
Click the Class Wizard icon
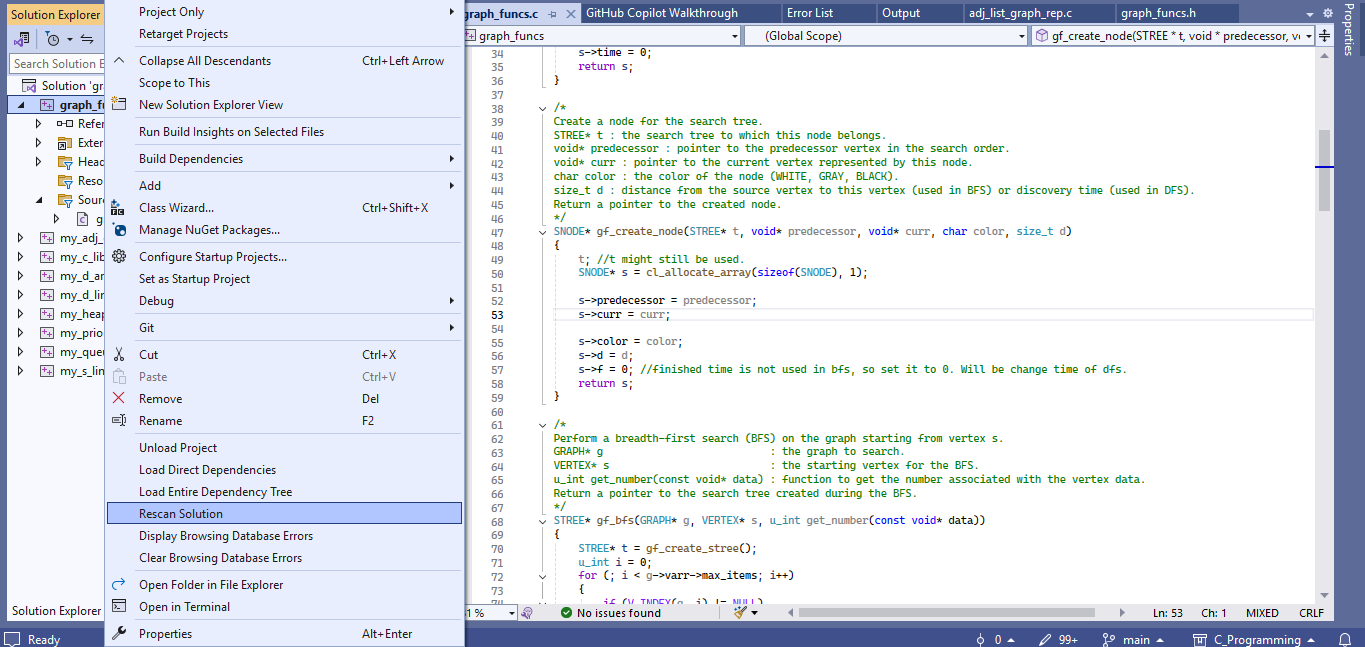[119, 208]
